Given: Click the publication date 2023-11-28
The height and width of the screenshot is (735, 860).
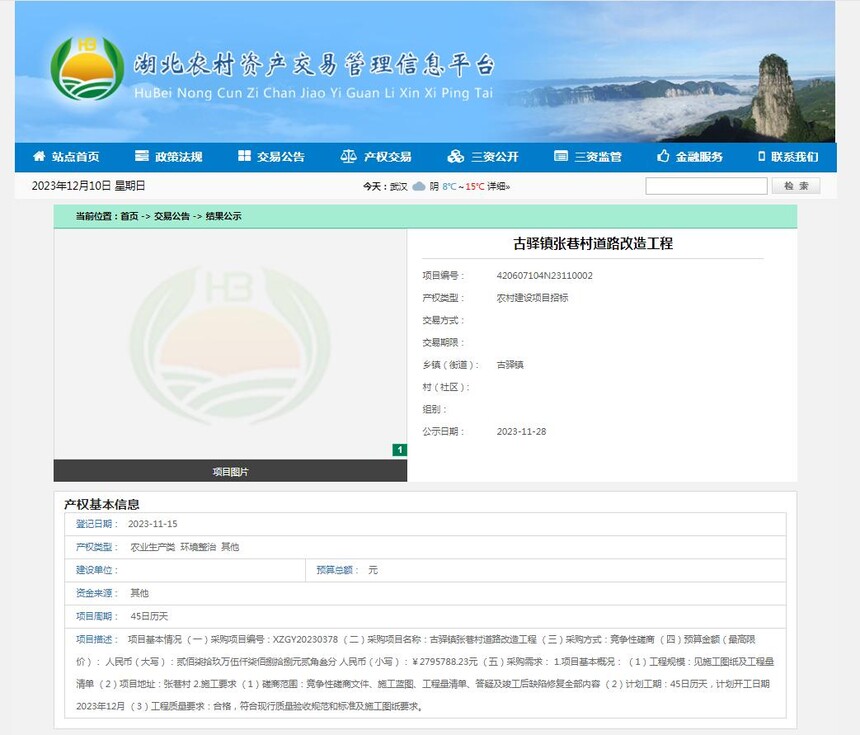Looking at the screenshot, I should pyautogui.click(x=522, y=432).
